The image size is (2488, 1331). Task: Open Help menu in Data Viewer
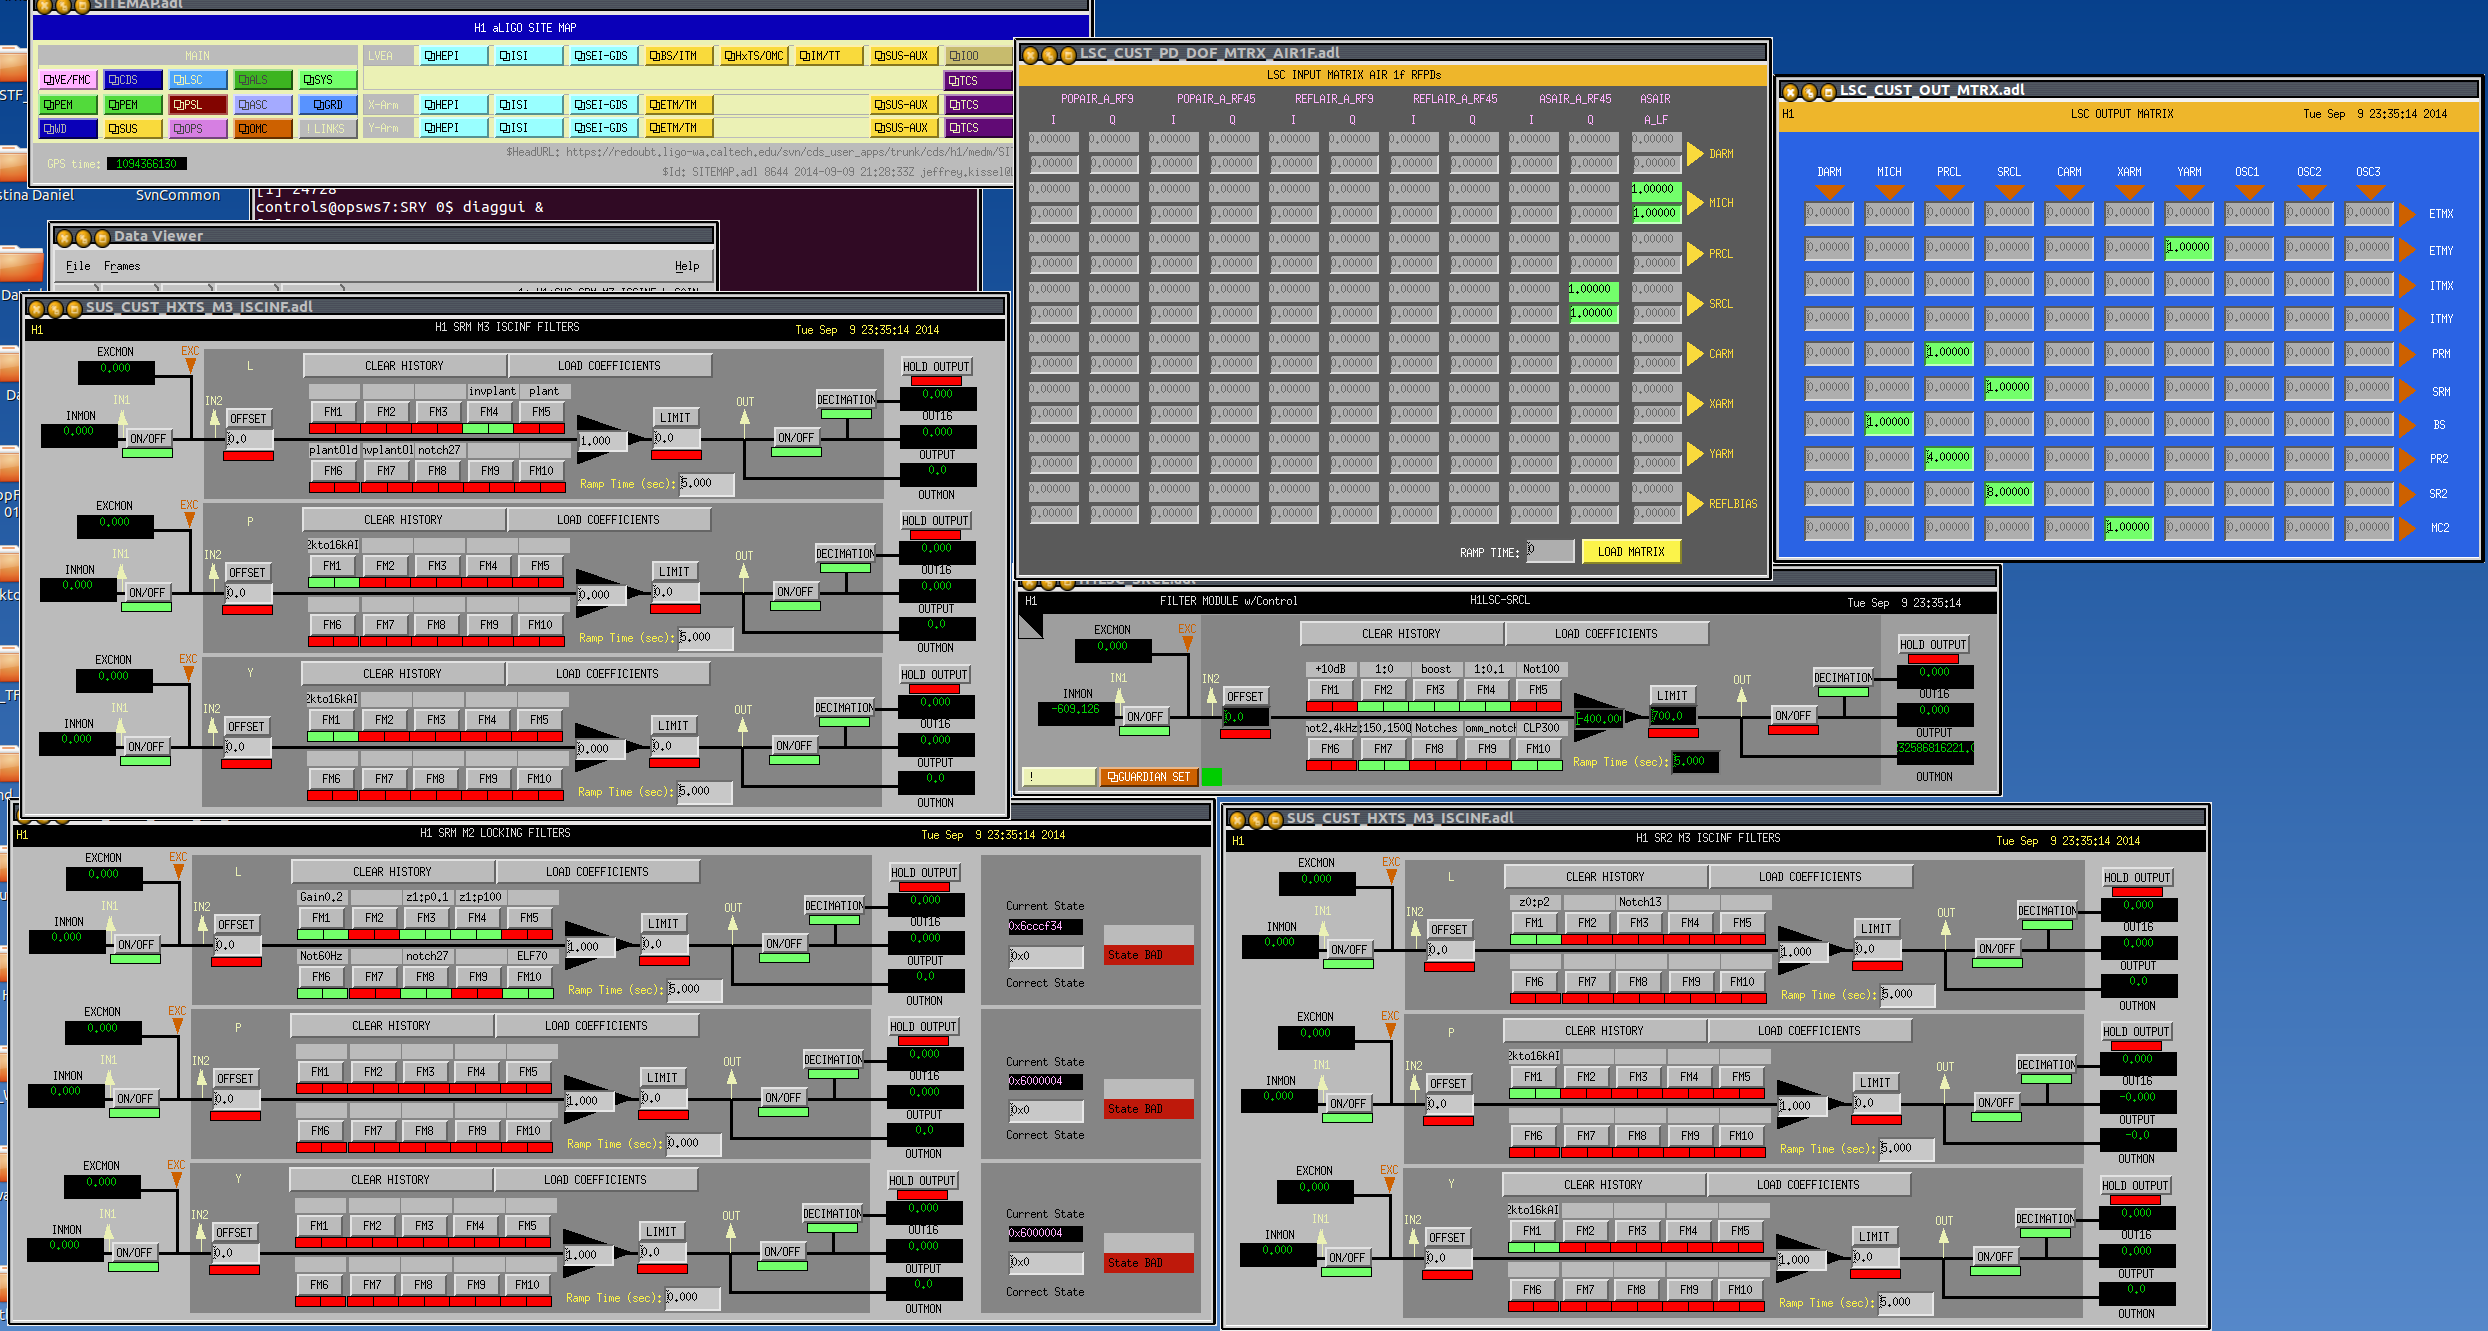687,266
